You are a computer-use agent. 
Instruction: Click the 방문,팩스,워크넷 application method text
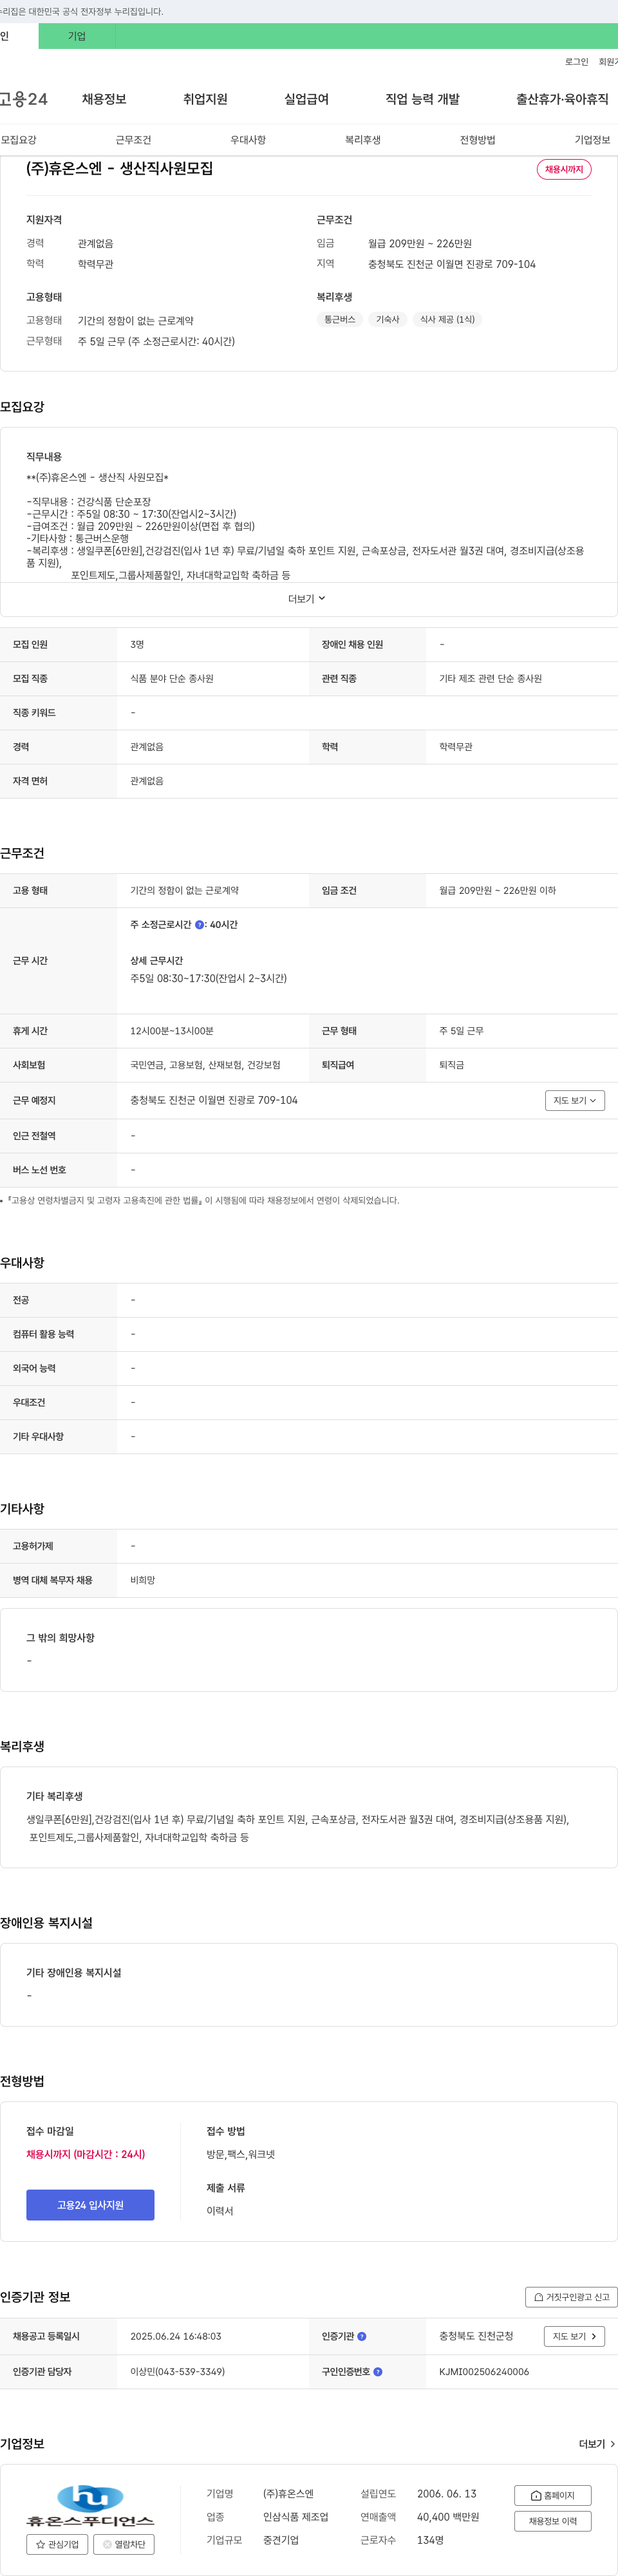240,2154
